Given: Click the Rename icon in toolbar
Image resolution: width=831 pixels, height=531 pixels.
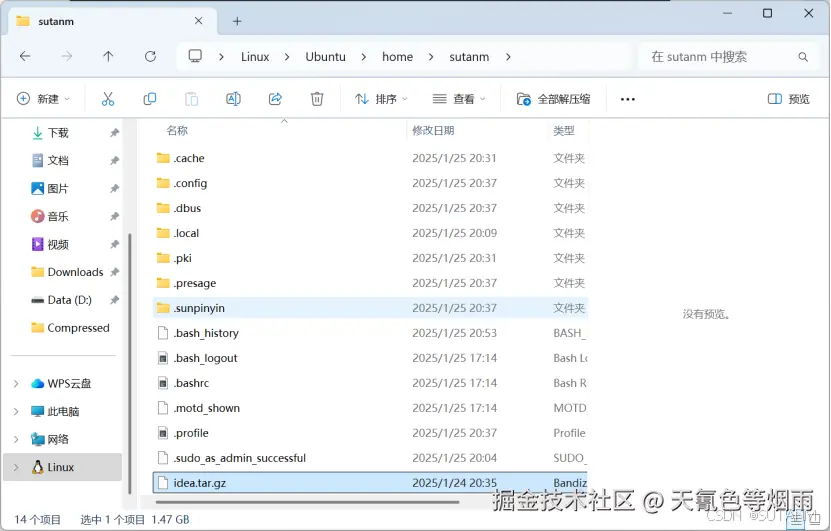Looking at the screenshot, I should click(x=233, y=99).
